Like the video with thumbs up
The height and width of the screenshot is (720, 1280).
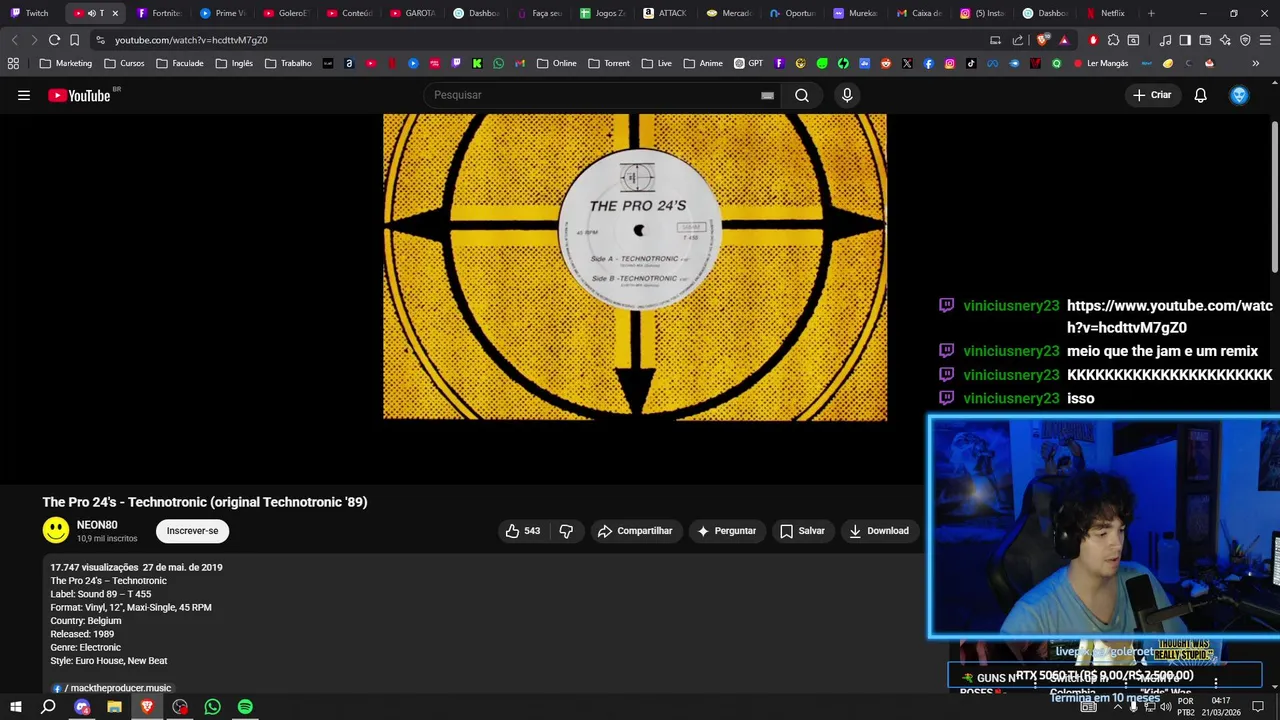click(x=523, y=531)
